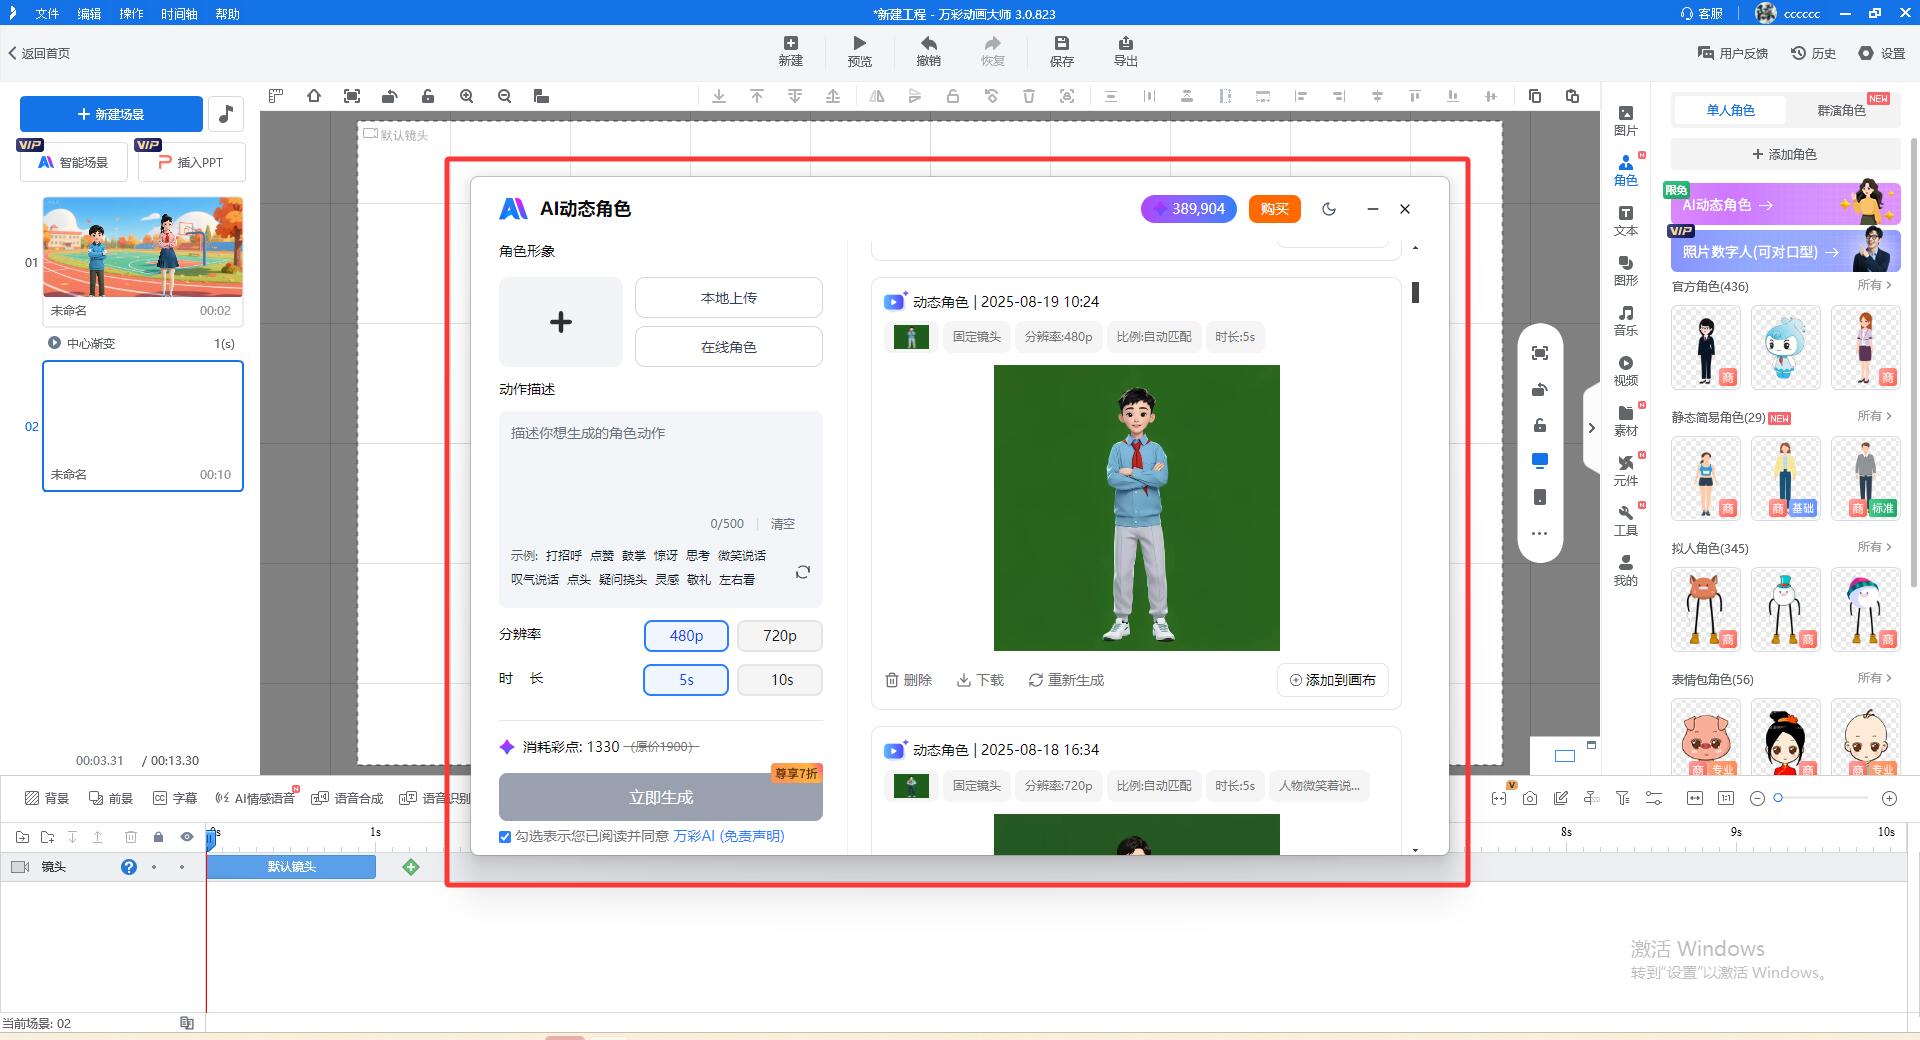Viewport: 1920px width, 1040px height.
Task: Click the green add keyframe diamond
Action: (411, 867)
